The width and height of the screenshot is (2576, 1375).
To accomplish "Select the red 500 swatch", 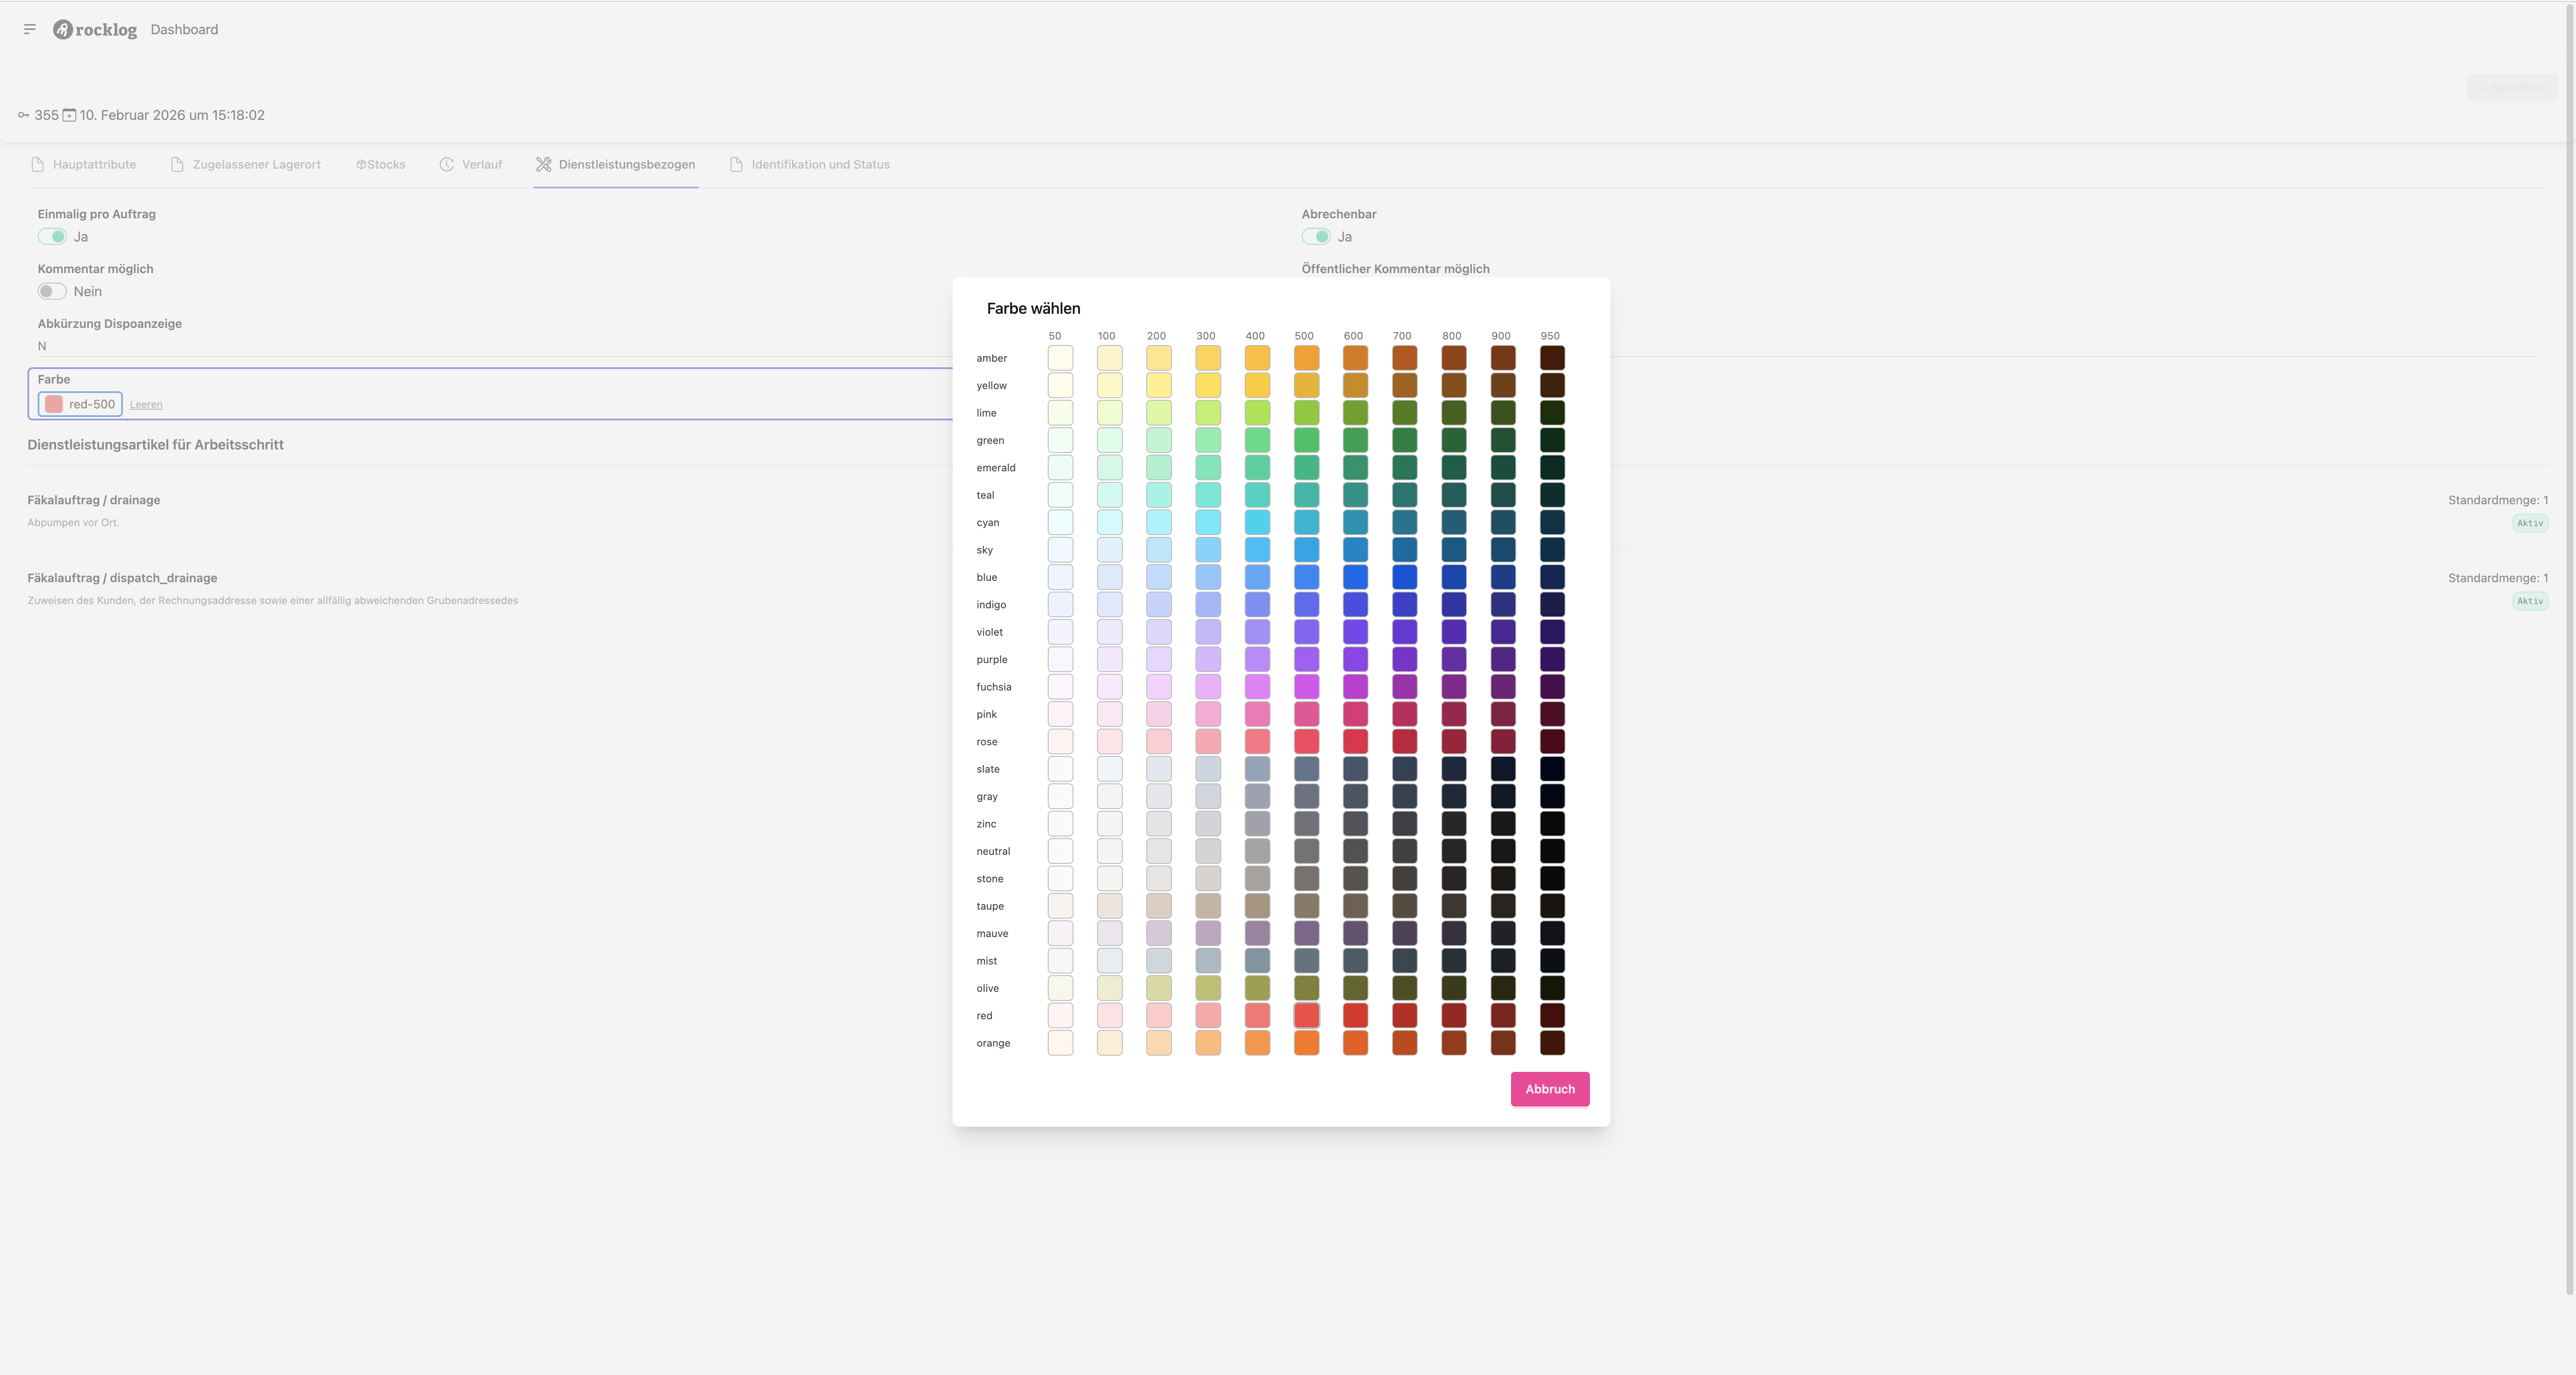I will tap(1306, 1015).
